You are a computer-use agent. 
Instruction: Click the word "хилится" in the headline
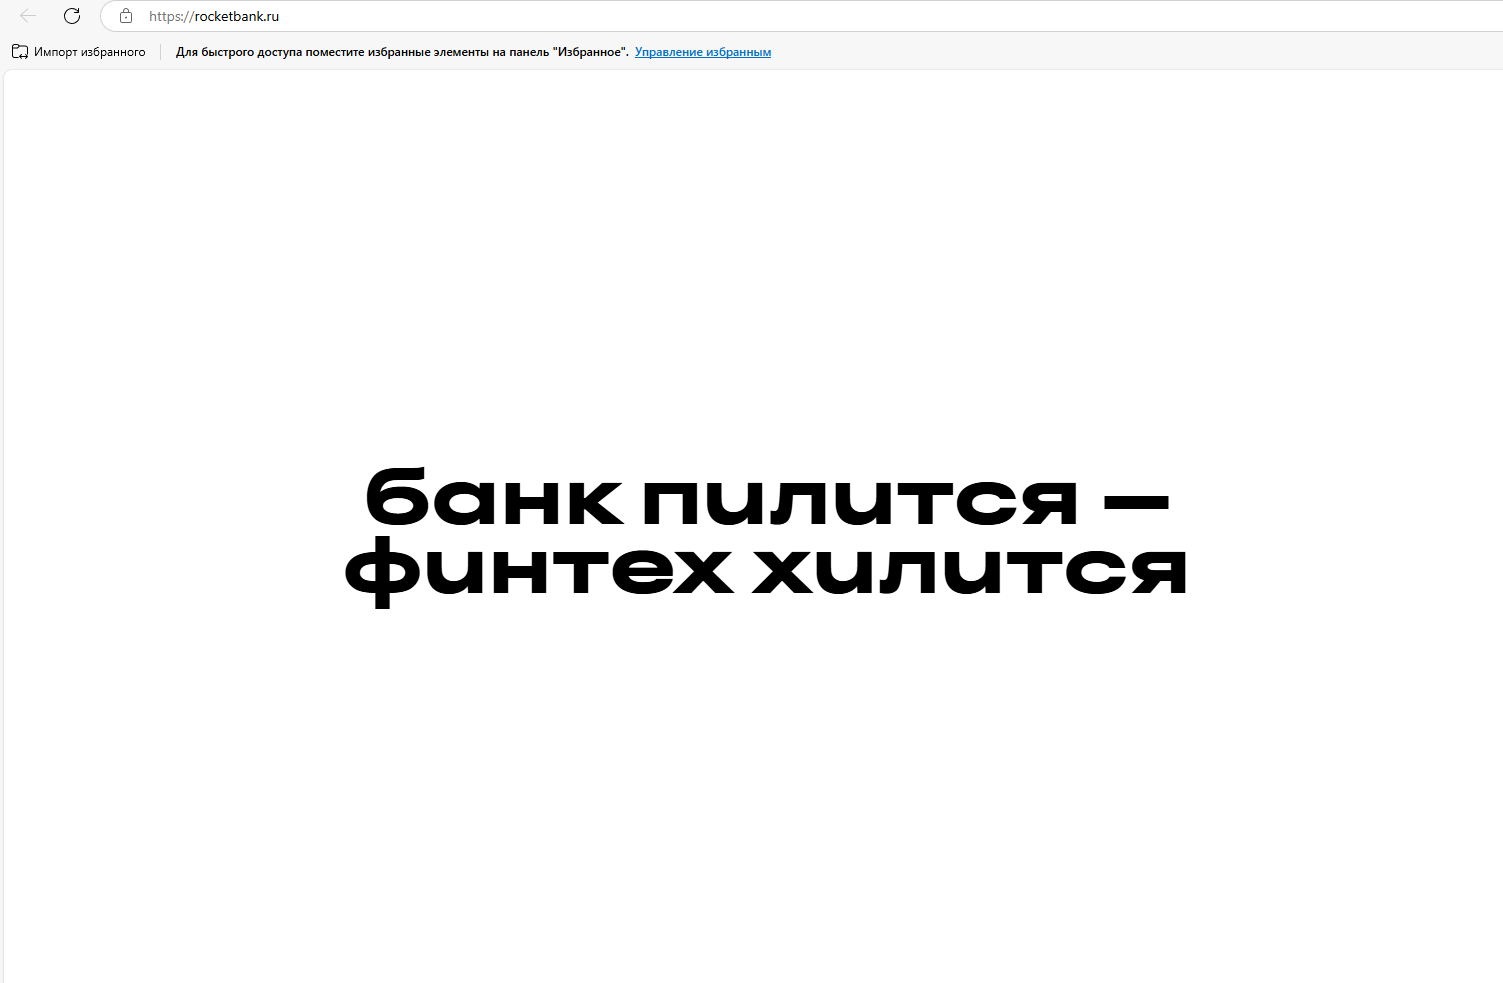[x=970, y=570]
